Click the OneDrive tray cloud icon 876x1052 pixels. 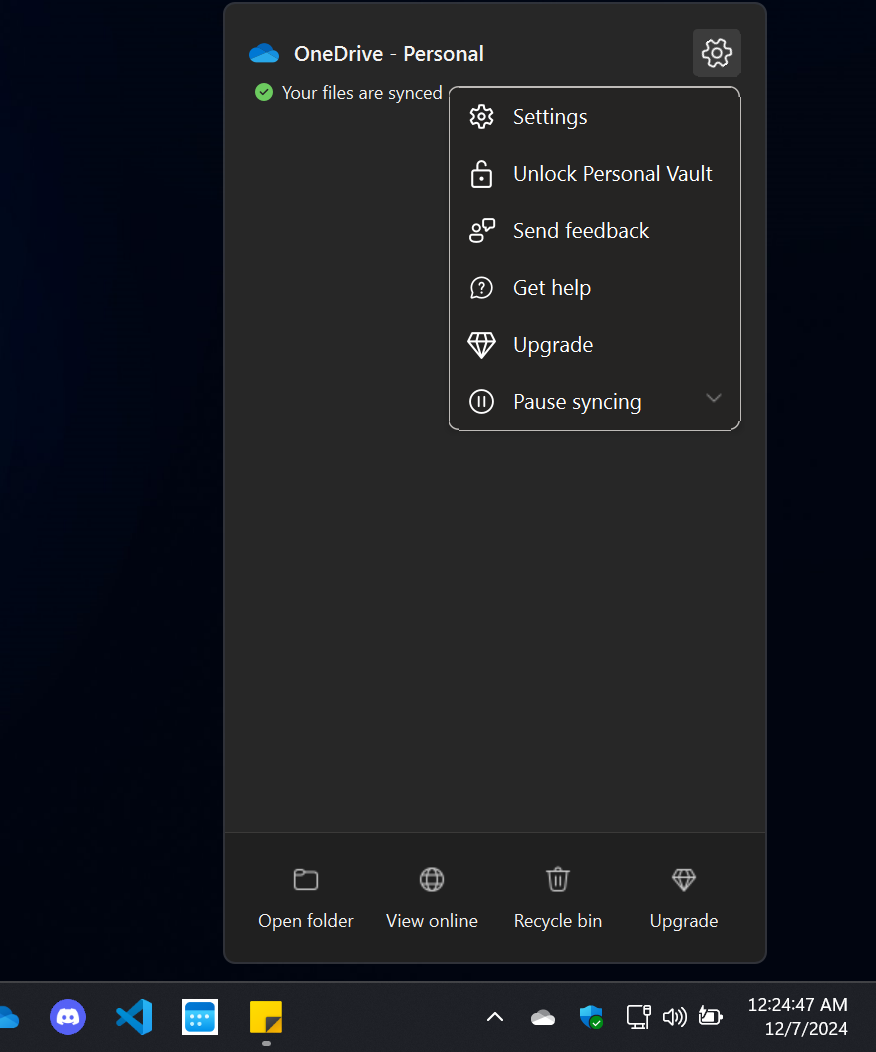point(543,1018)
